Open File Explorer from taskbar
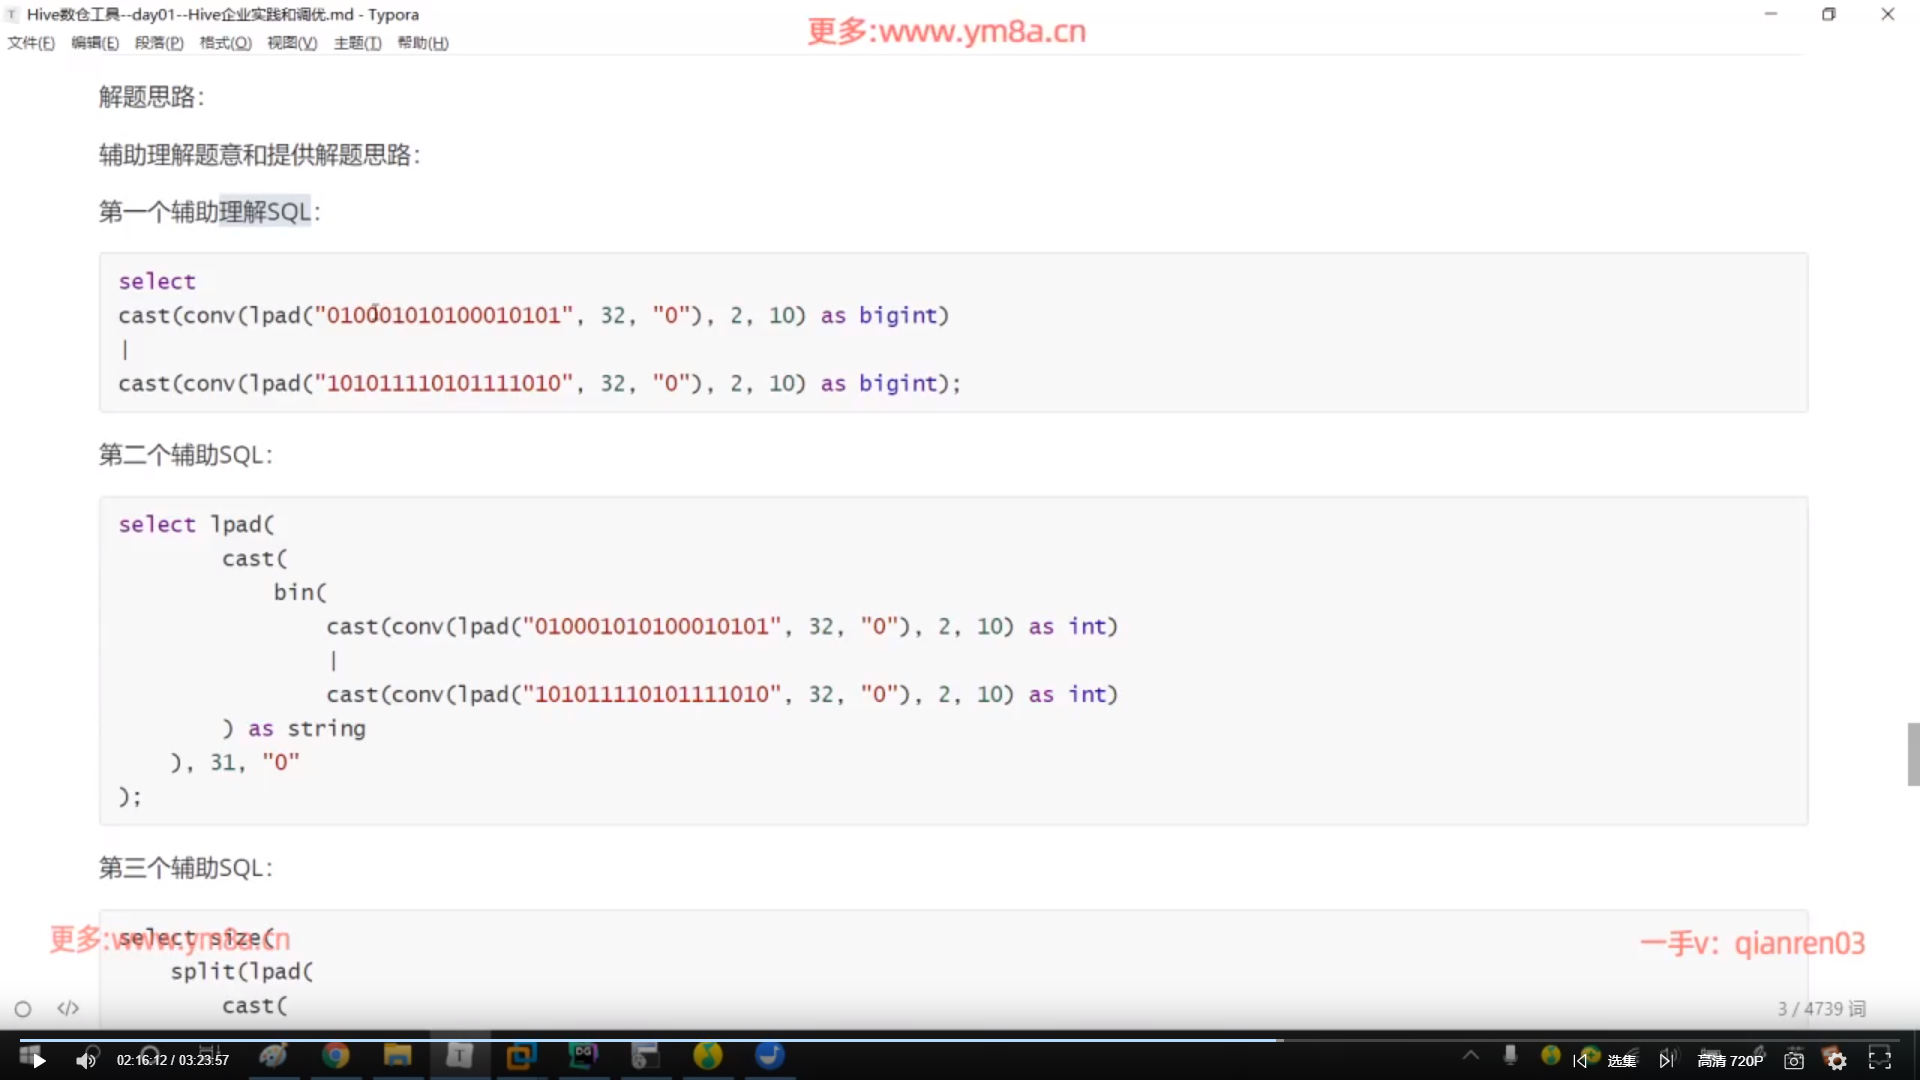This screenshot has height=1080, width=1920. pyautogui.click(x=397, y=1056)
